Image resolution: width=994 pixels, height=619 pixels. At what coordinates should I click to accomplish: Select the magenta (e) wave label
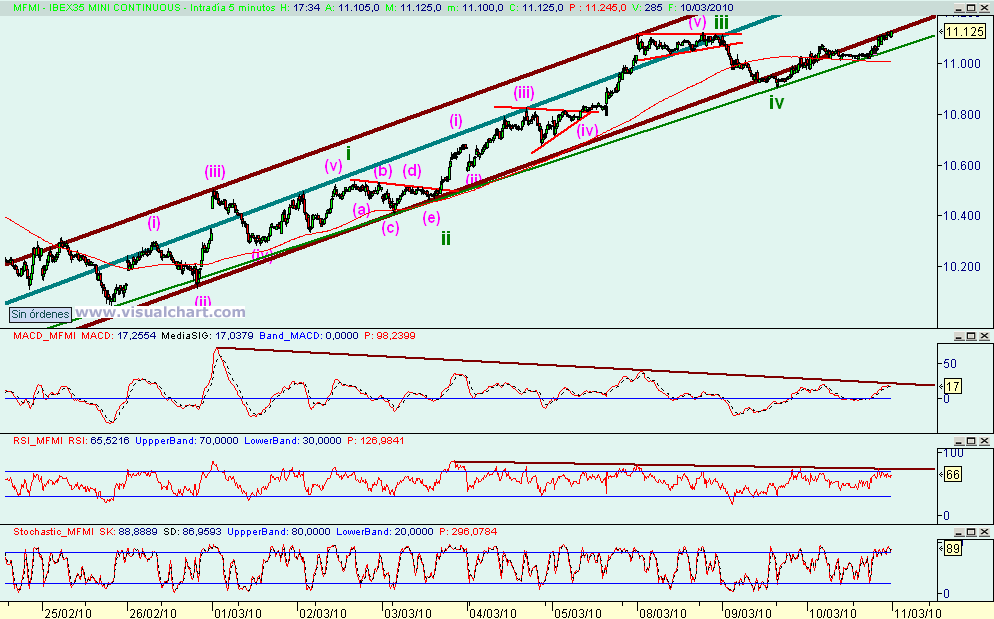431,218
